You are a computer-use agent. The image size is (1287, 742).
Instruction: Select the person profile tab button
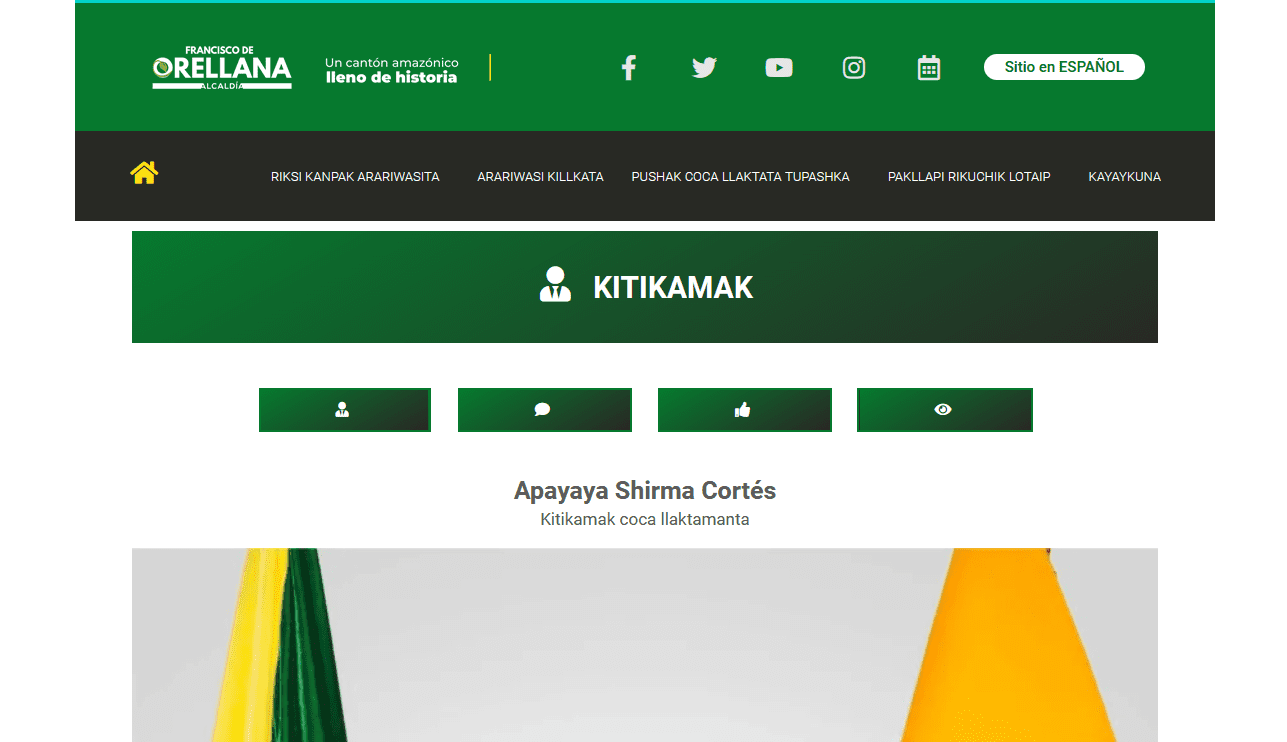(x=345, y=410)
